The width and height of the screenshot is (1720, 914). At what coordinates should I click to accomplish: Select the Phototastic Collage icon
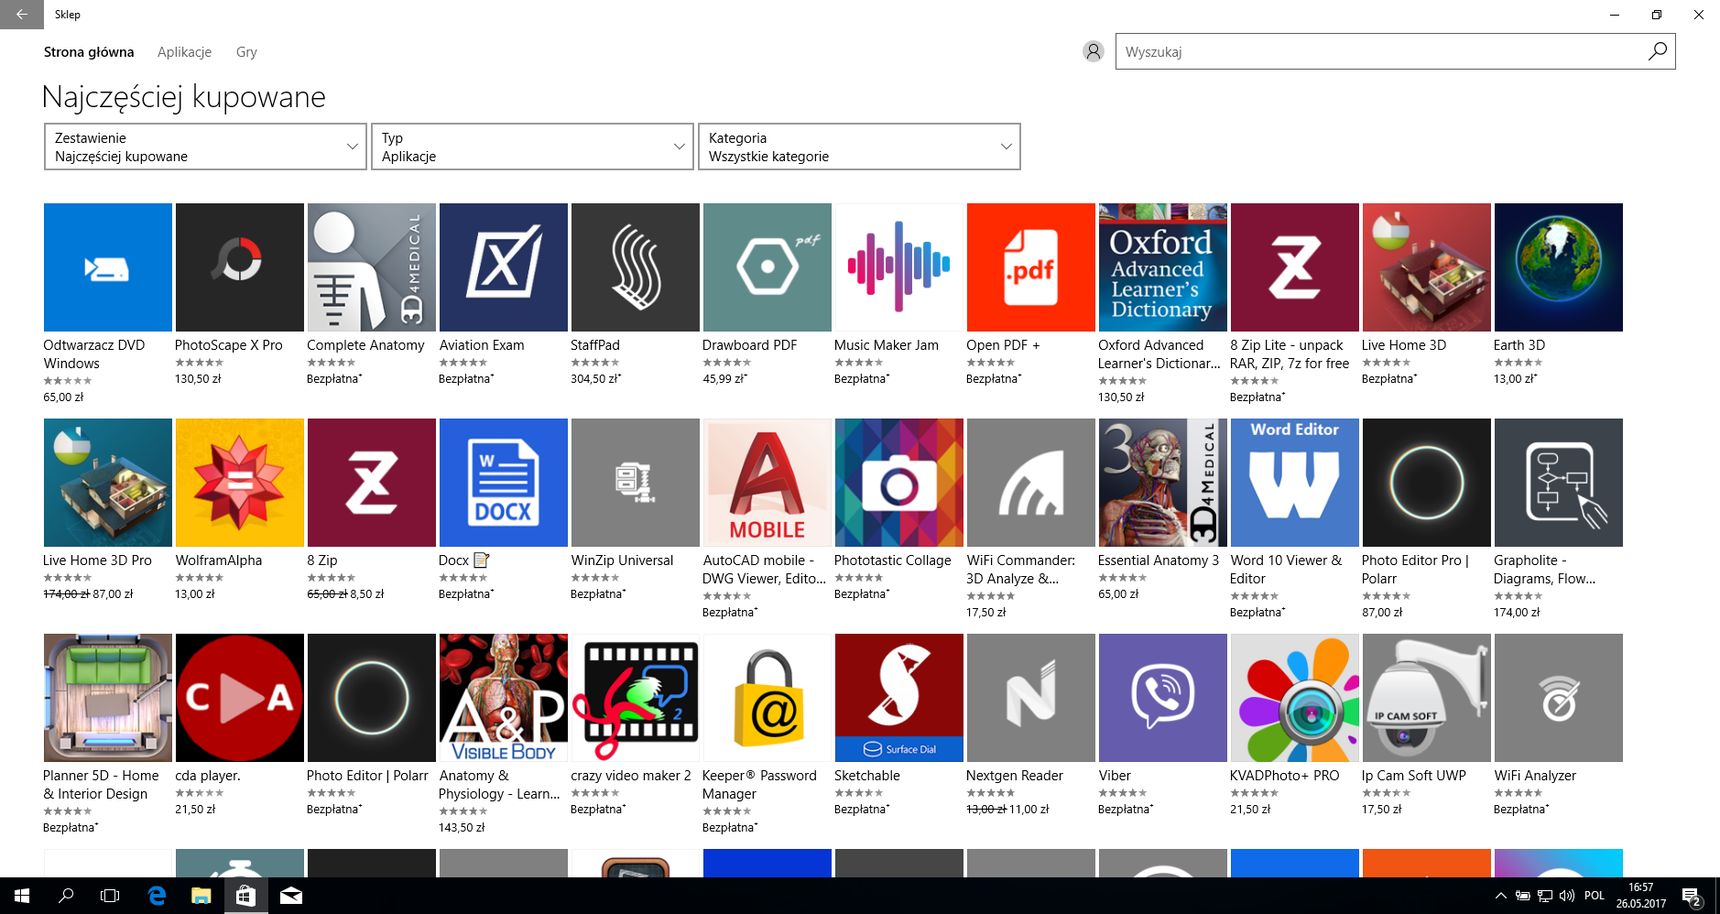[899, 482]
